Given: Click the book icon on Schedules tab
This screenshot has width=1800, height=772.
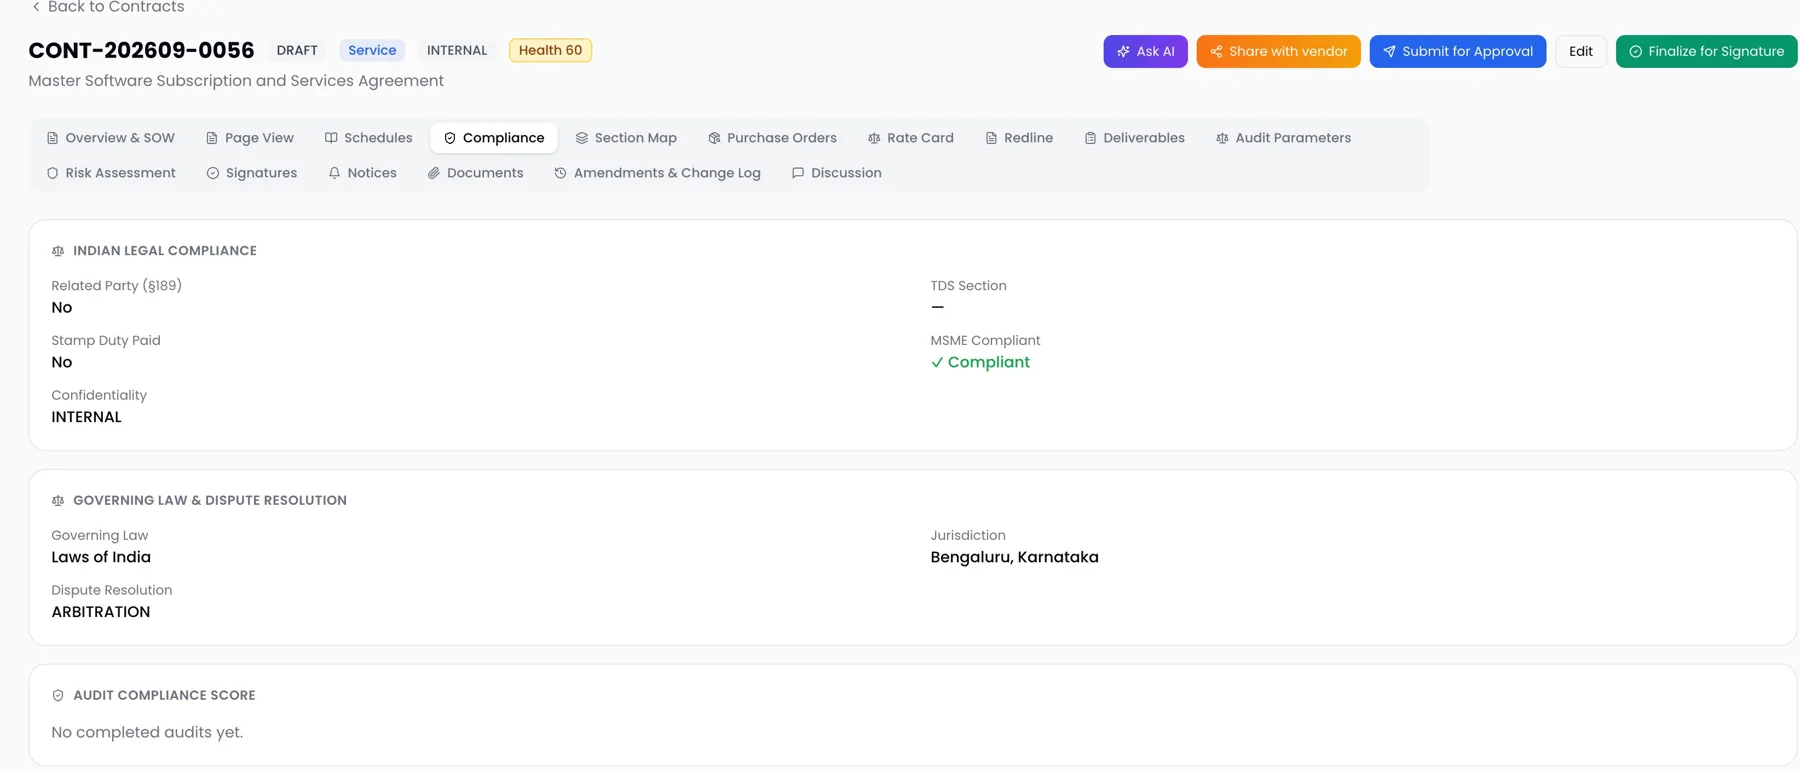Looking at the screenshot, I should click(331, 138).
